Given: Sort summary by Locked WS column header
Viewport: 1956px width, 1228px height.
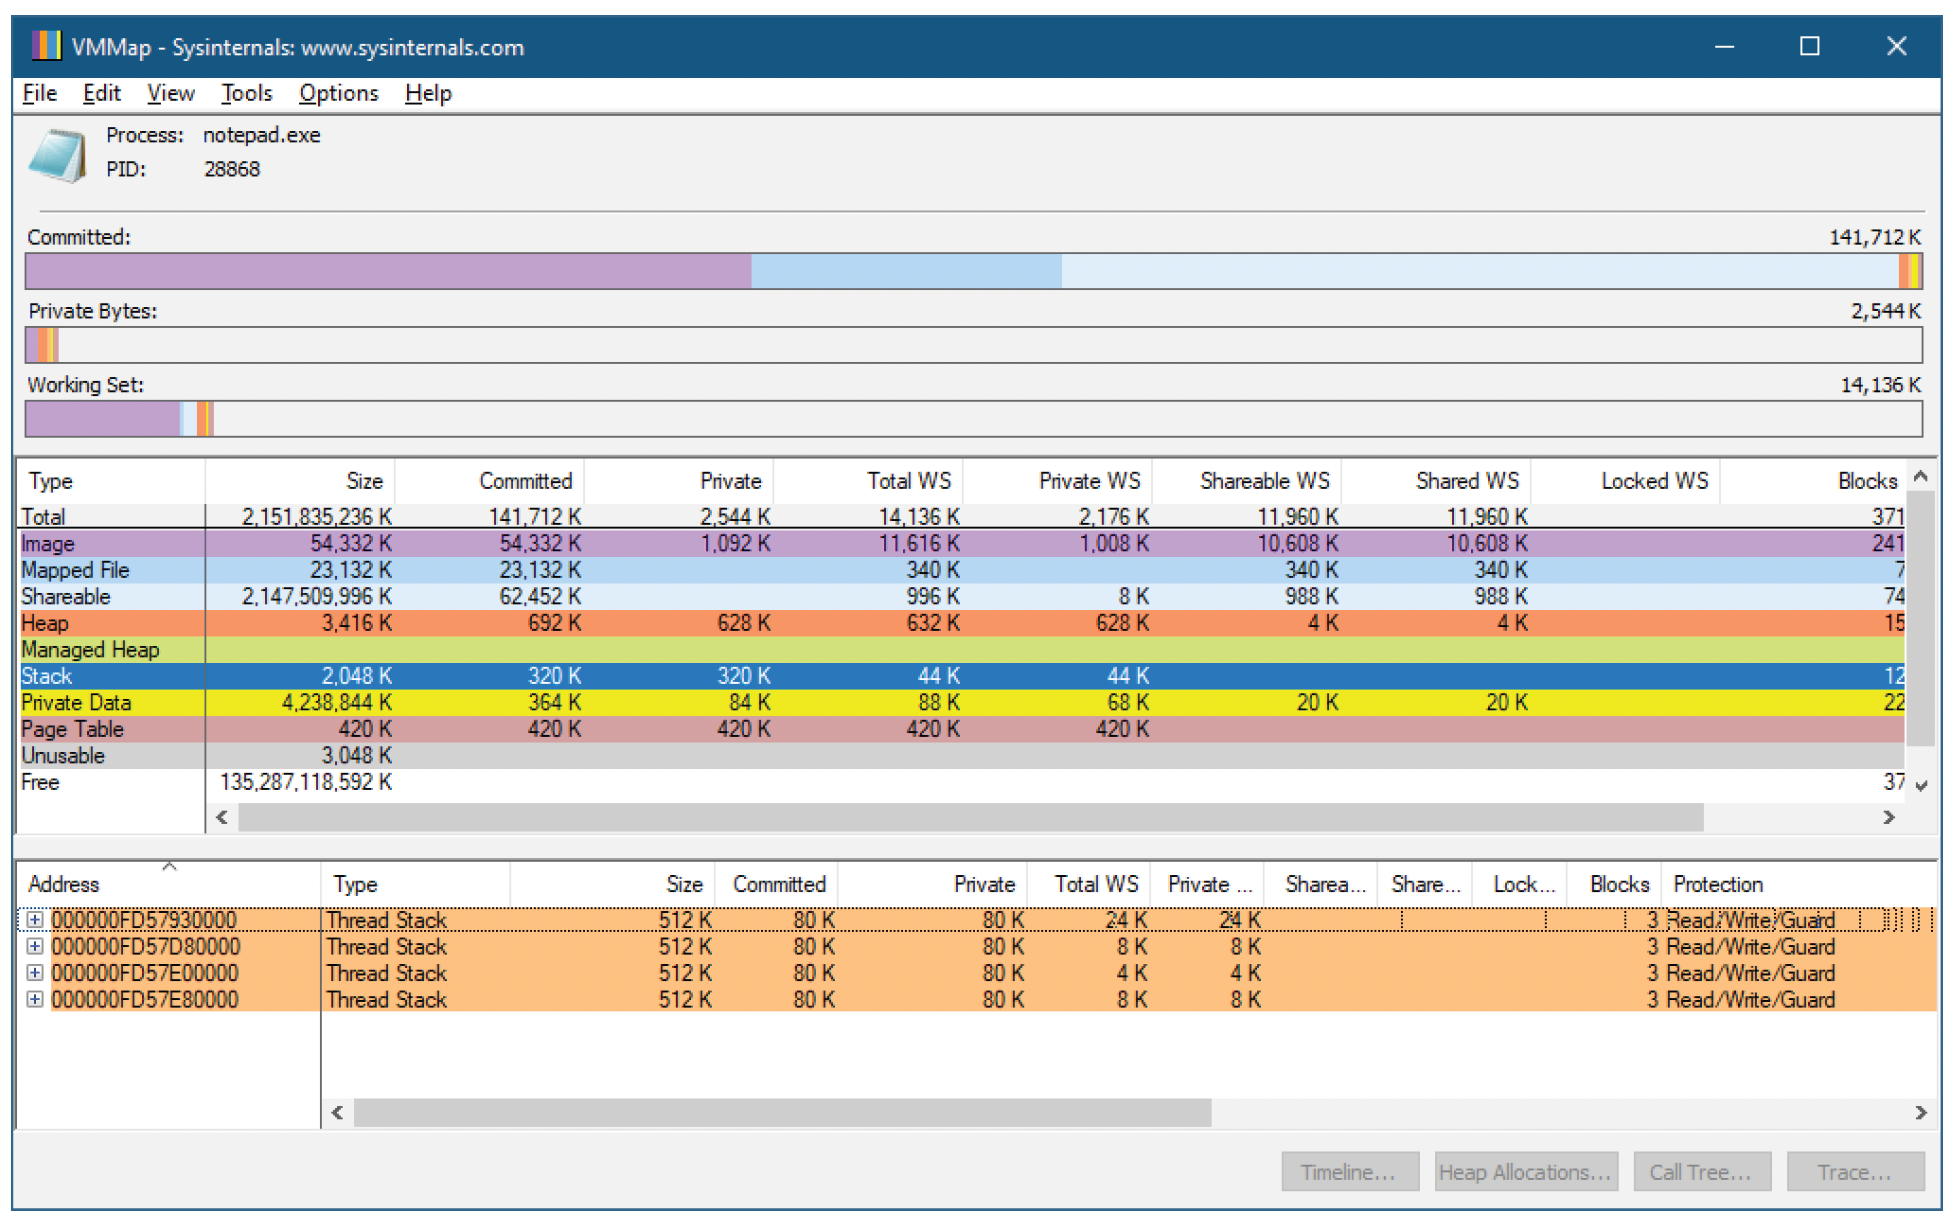Looking at the screenshot, I should pos(1625,481).
